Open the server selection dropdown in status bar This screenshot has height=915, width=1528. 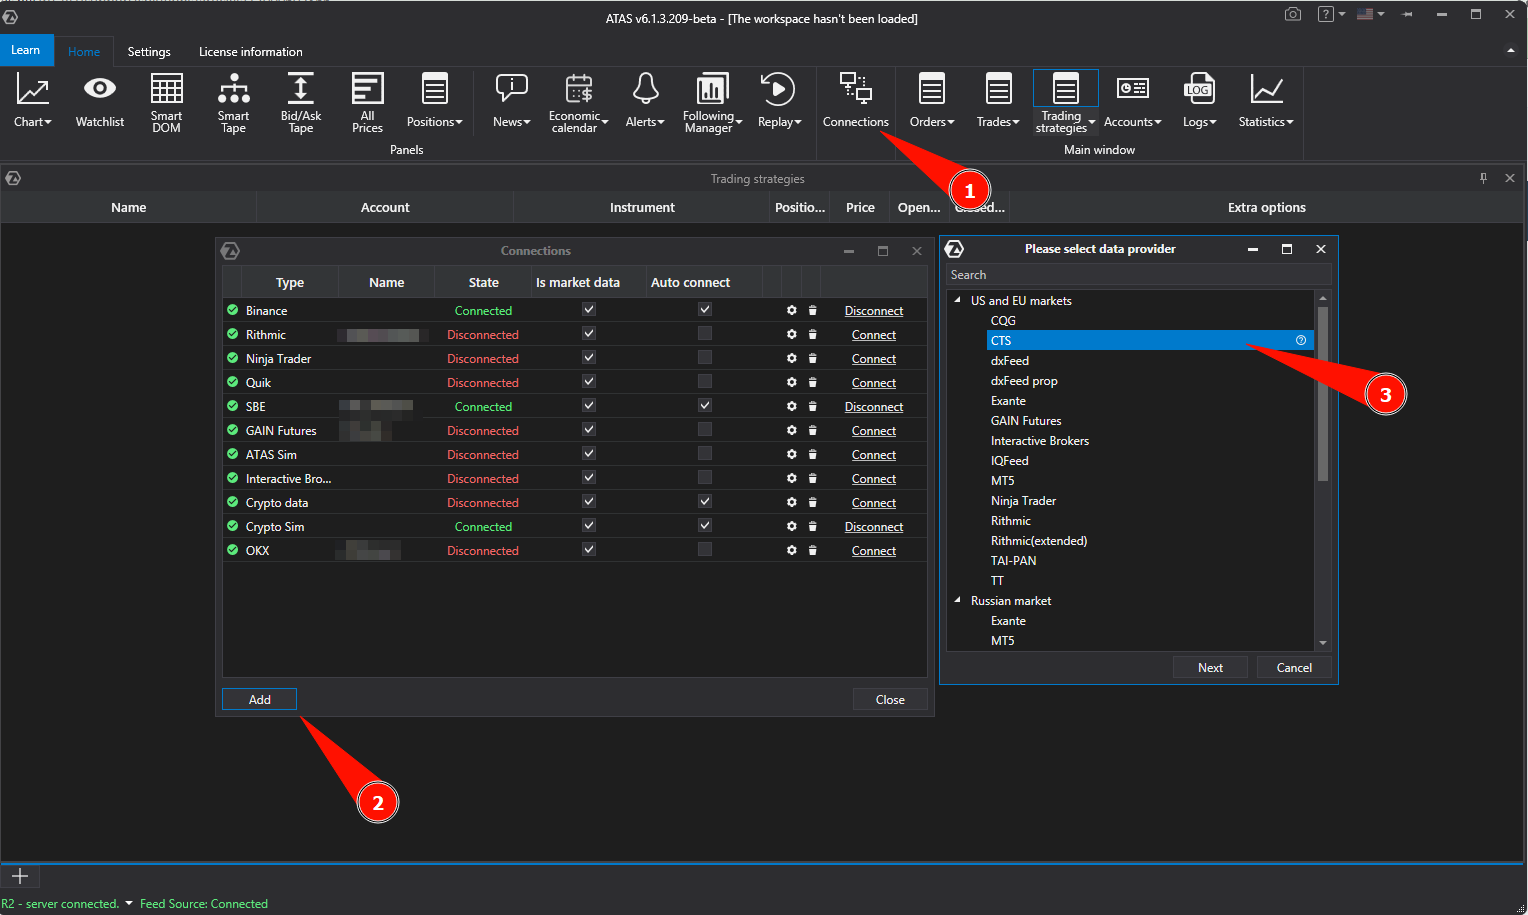[x=129, y=903]
